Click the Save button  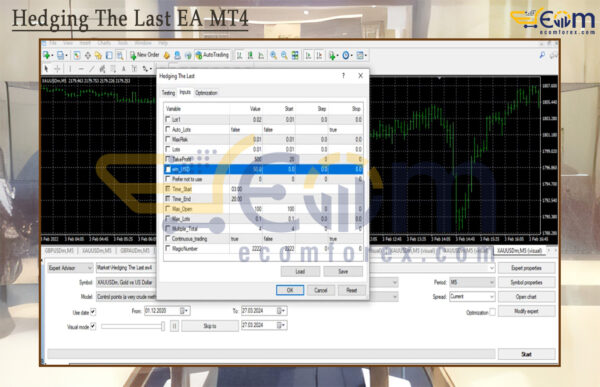coord(343,271)
